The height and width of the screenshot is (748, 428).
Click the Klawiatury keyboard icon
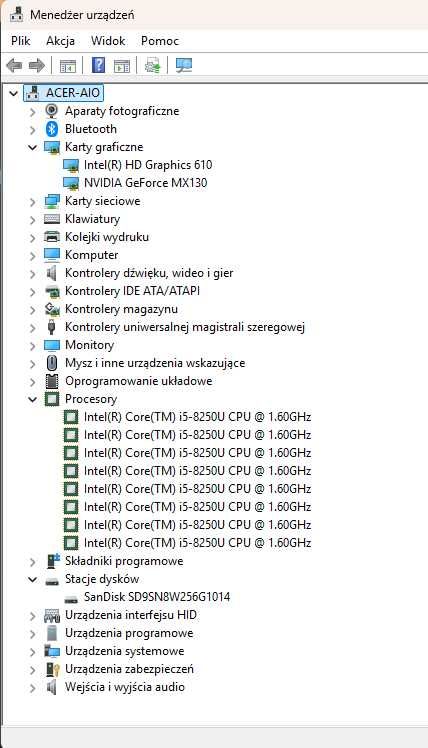pos(52,219)
